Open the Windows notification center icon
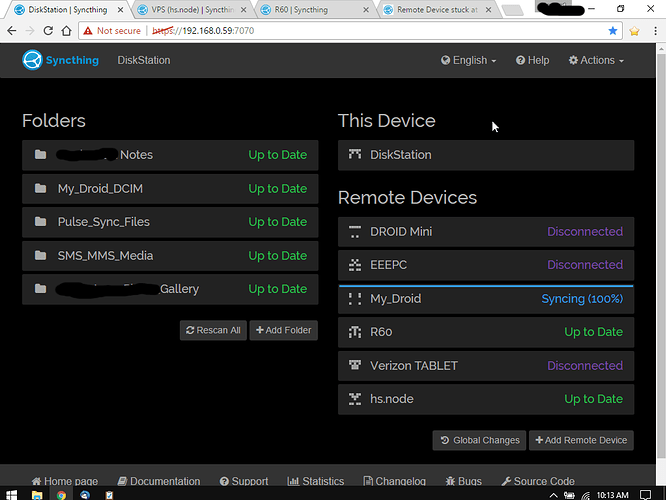Viewport: 666px width, 500px height. coord(646,495)
